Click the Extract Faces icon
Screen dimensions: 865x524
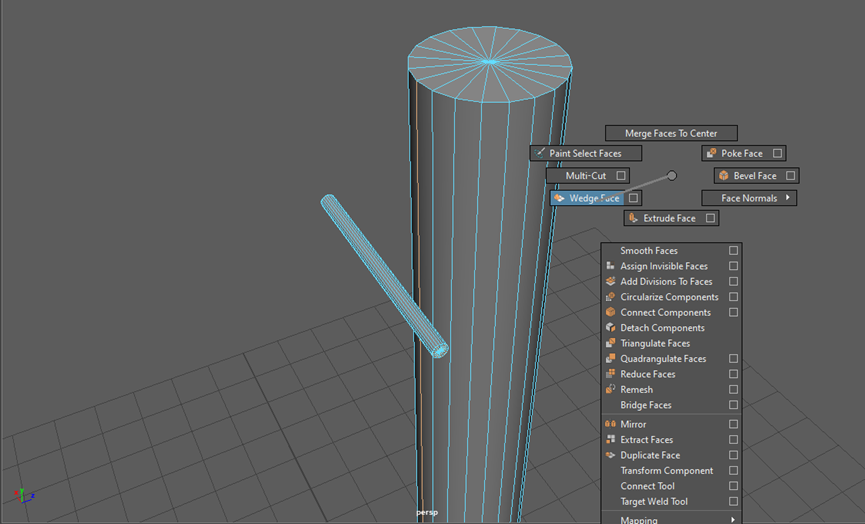tap(610, 440)
